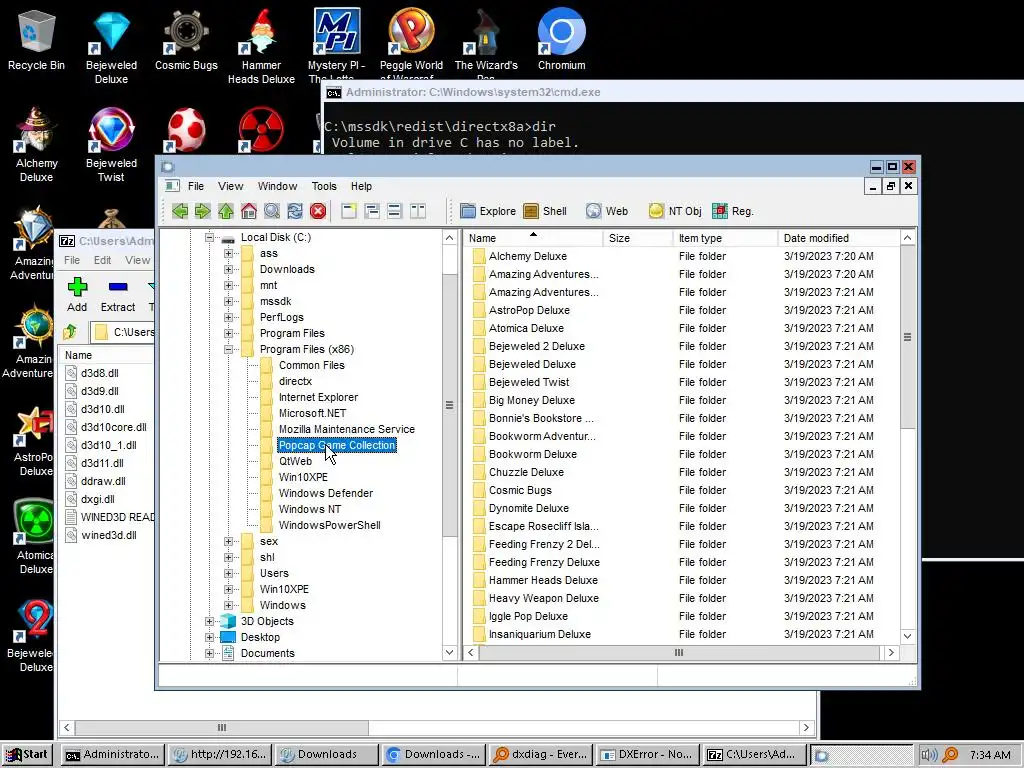Sort file list by Size column
Screen dimensions: 1024x768
point(638,238)
